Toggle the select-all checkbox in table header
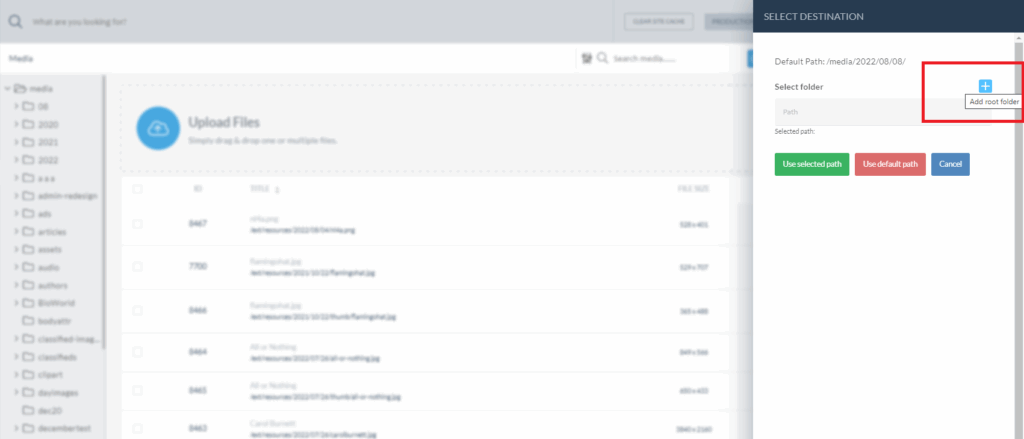1024x439 pixels. coord(137,188)
